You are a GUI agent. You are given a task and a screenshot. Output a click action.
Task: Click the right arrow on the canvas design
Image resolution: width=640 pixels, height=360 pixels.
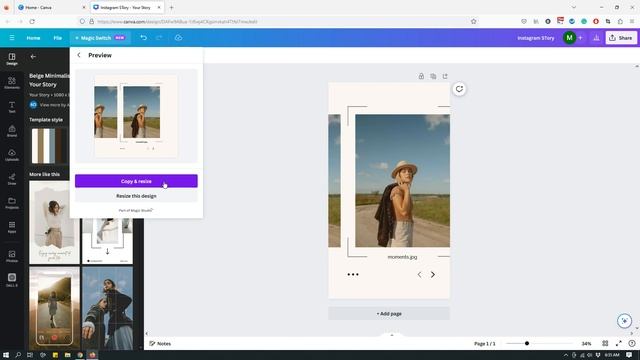433,275
